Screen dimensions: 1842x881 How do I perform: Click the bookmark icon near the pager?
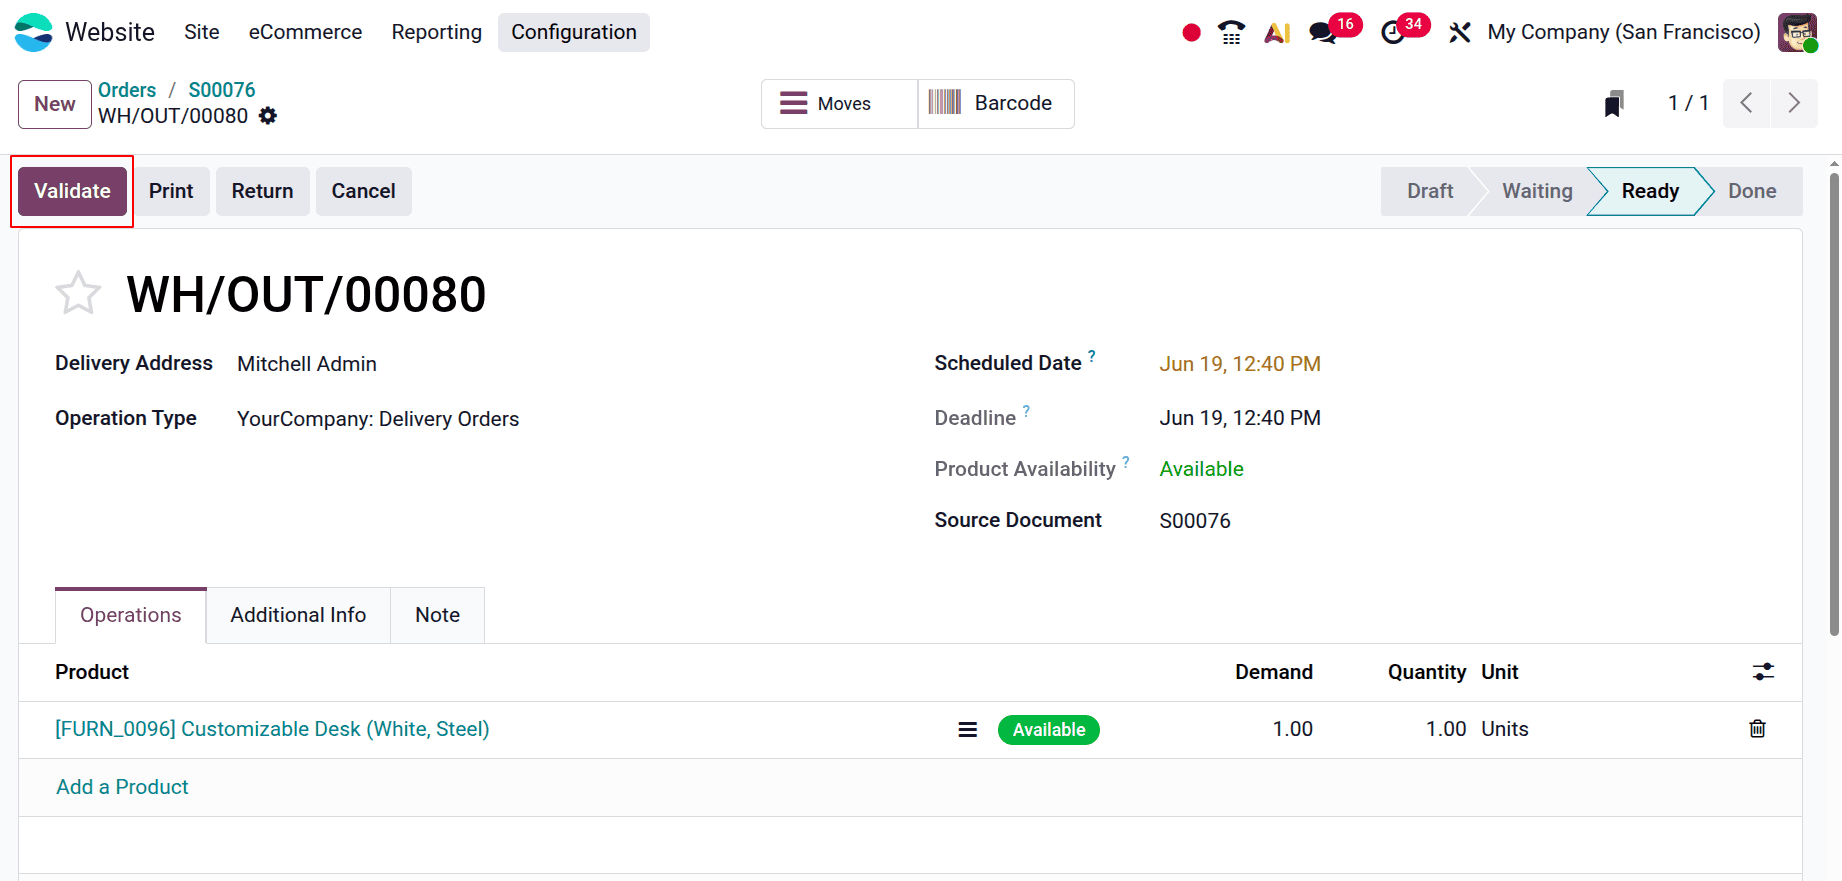(x=1614, y=103)
